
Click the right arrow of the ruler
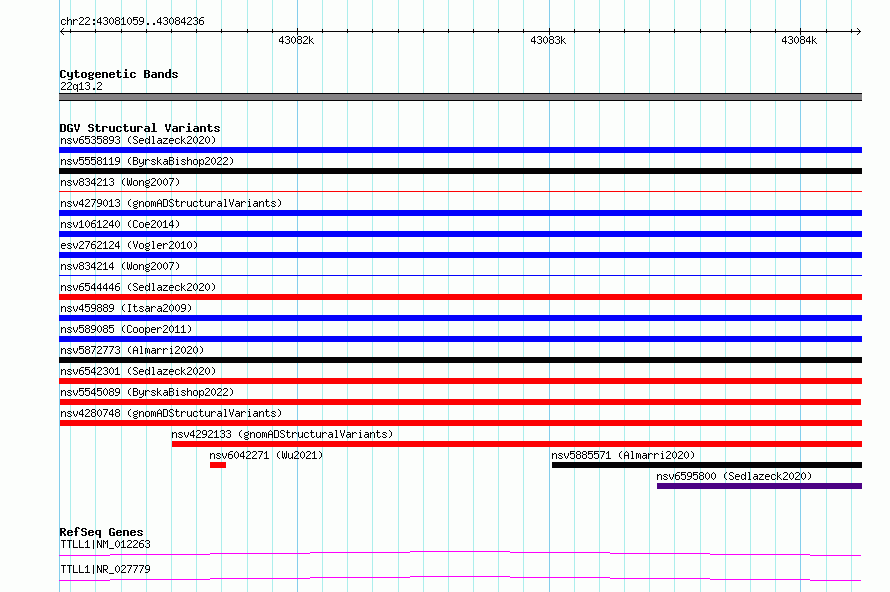click(x=858, y=31)
